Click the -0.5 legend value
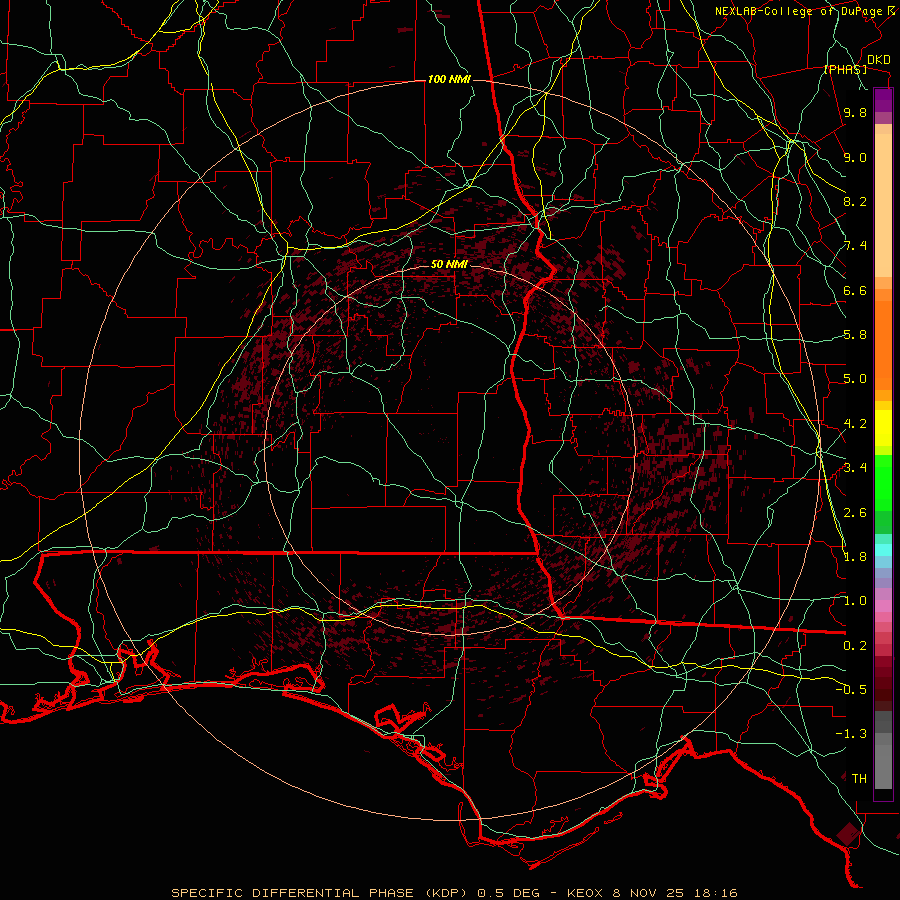Viewport: 900px width, 900px height. [x=851, y=690]
